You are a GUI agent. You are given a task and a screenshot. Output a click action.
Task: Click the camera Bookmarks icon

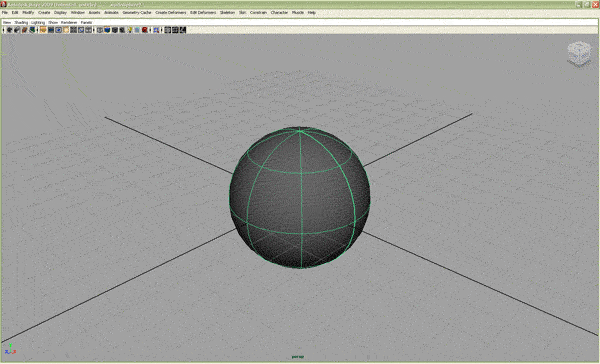coord(24,30)
